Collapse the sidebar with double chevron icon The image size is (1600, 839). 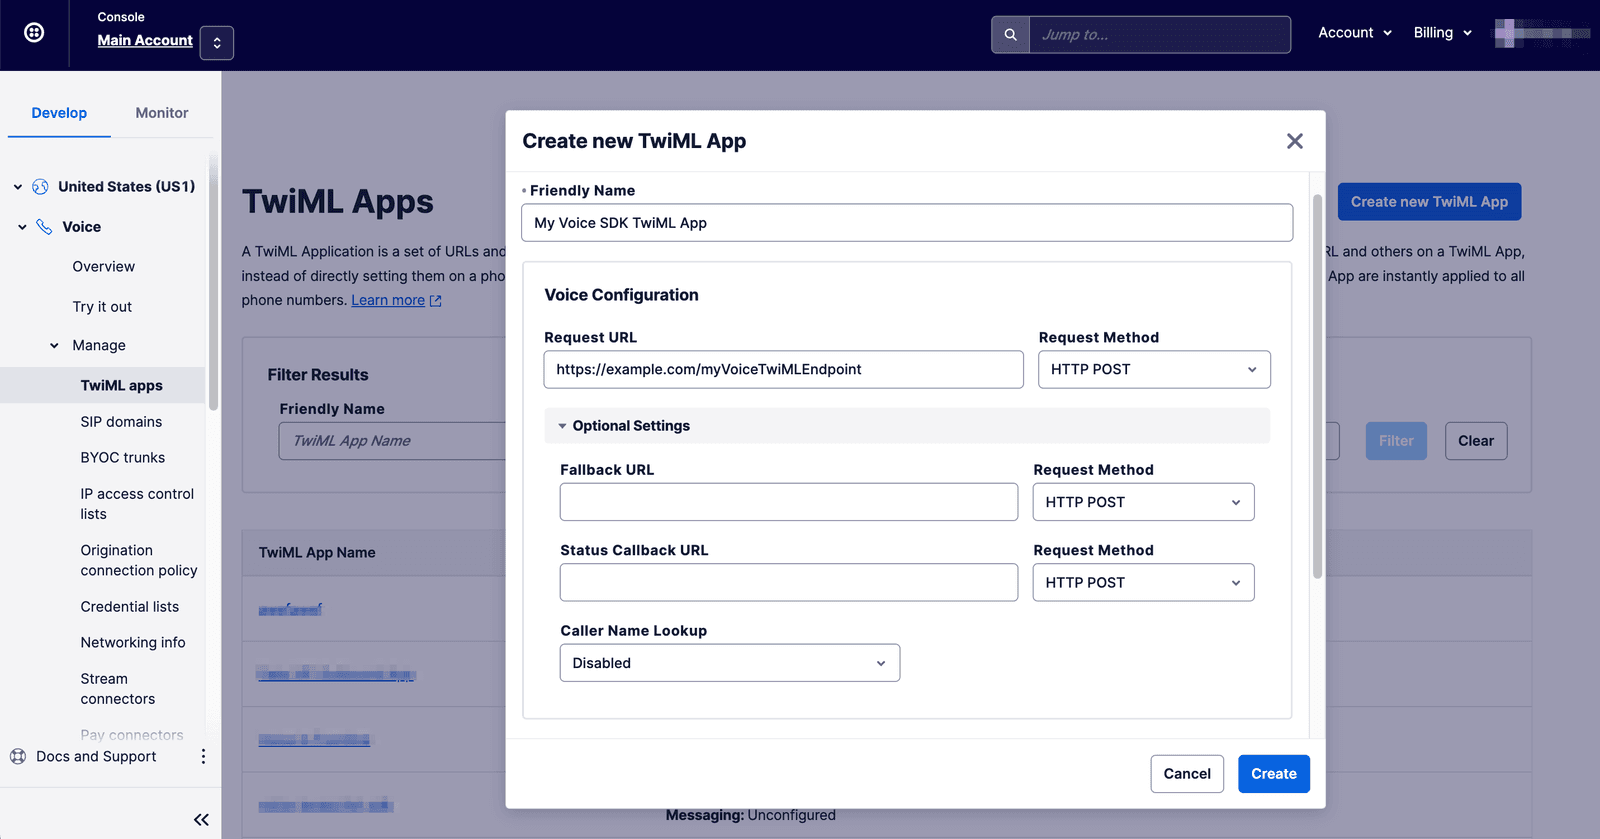pos(201,820)
